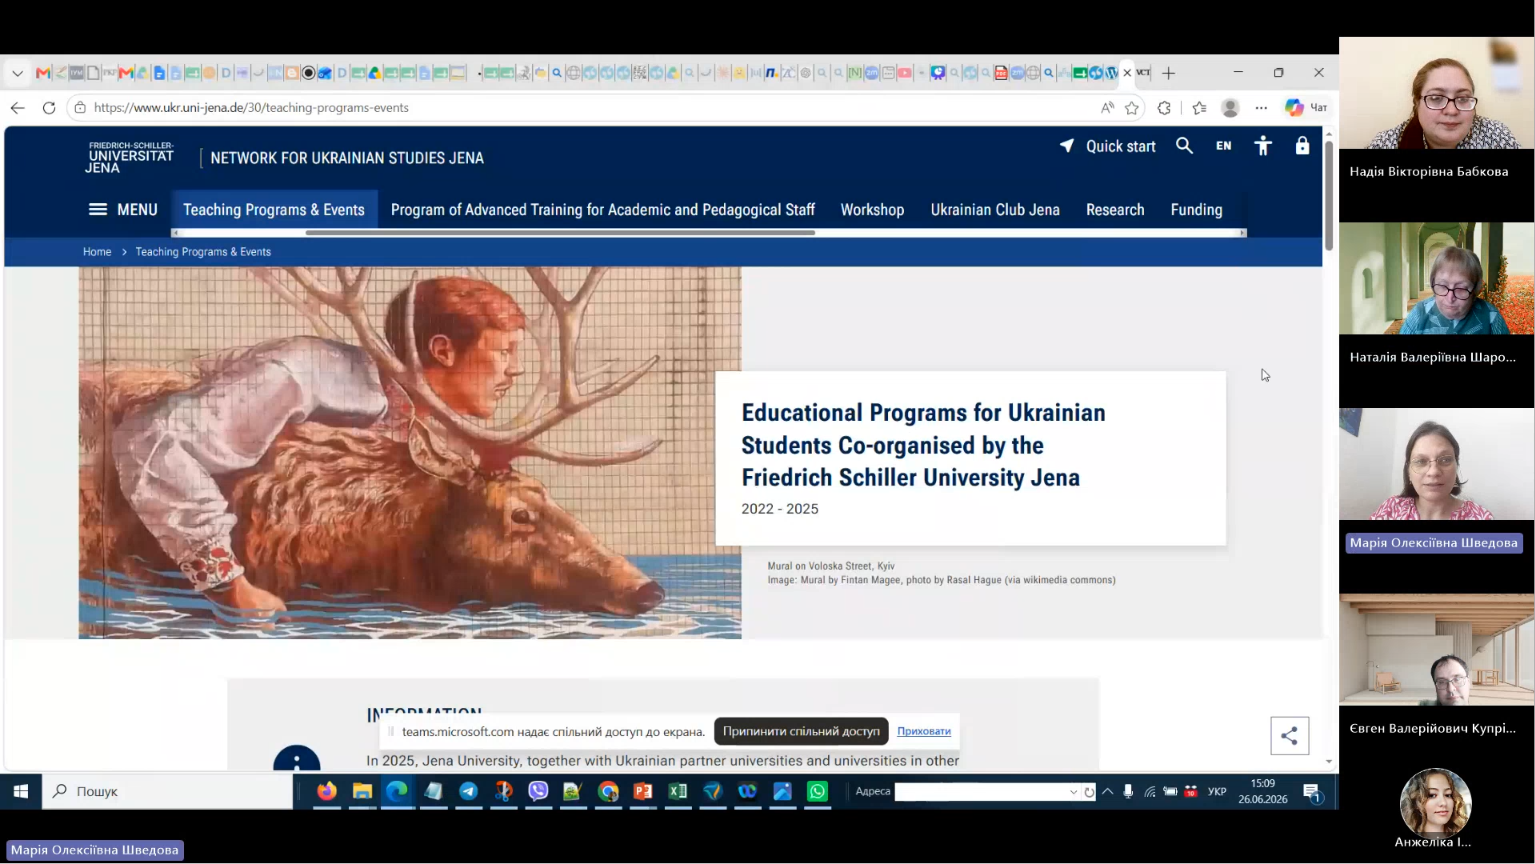Toggle the read aloud icon

[x=1107, y=108]
